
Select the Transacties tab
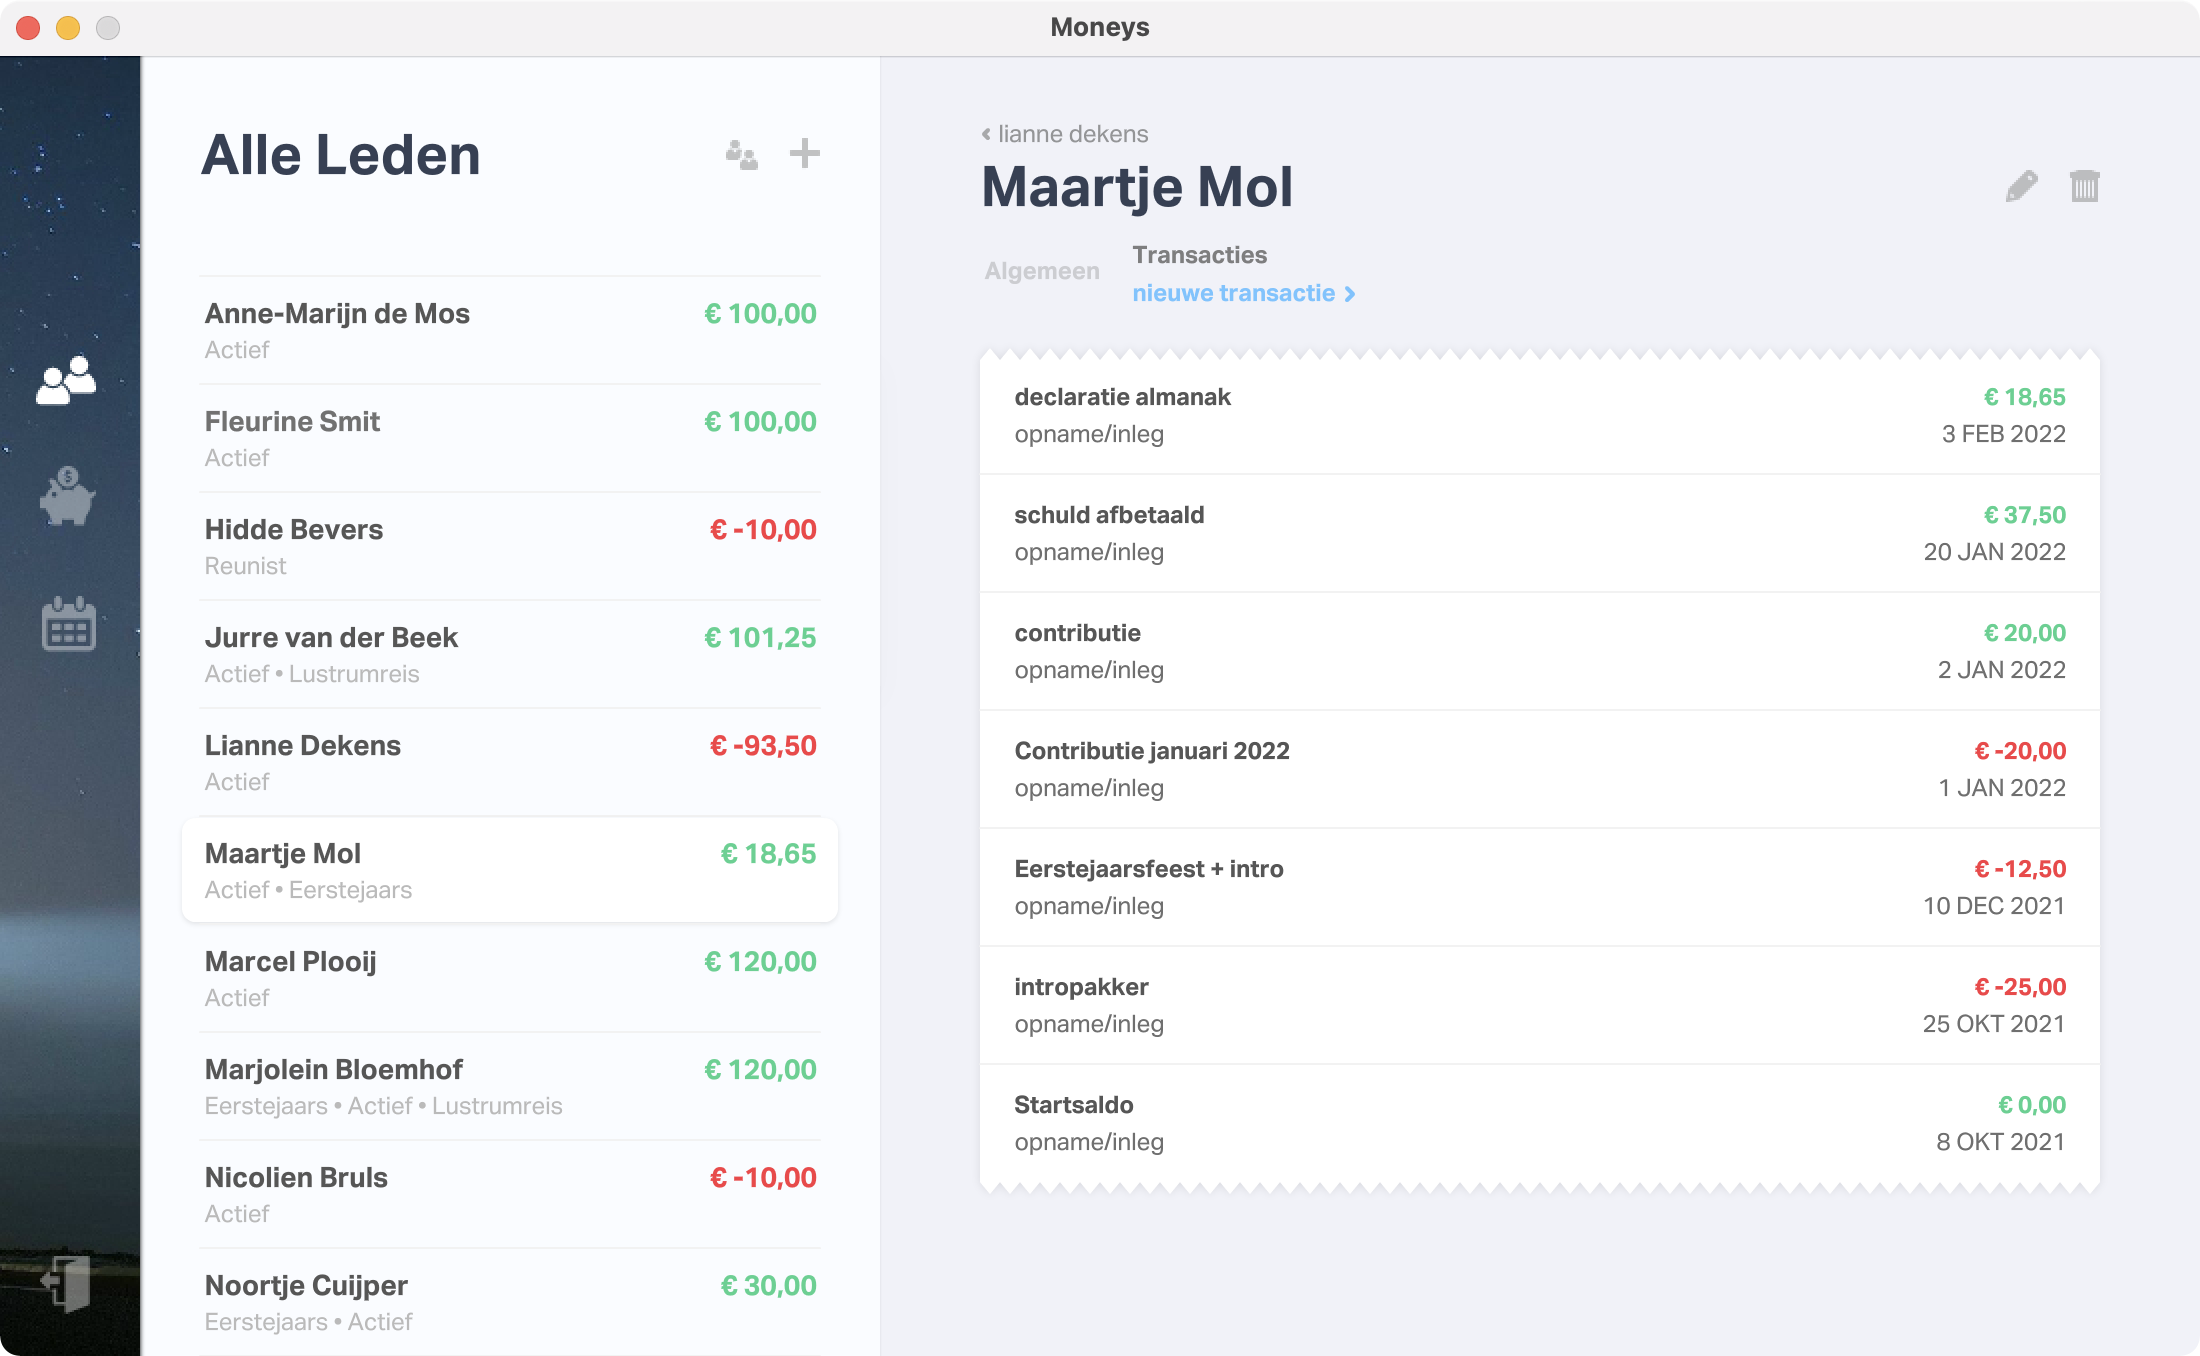[1199, 255]
